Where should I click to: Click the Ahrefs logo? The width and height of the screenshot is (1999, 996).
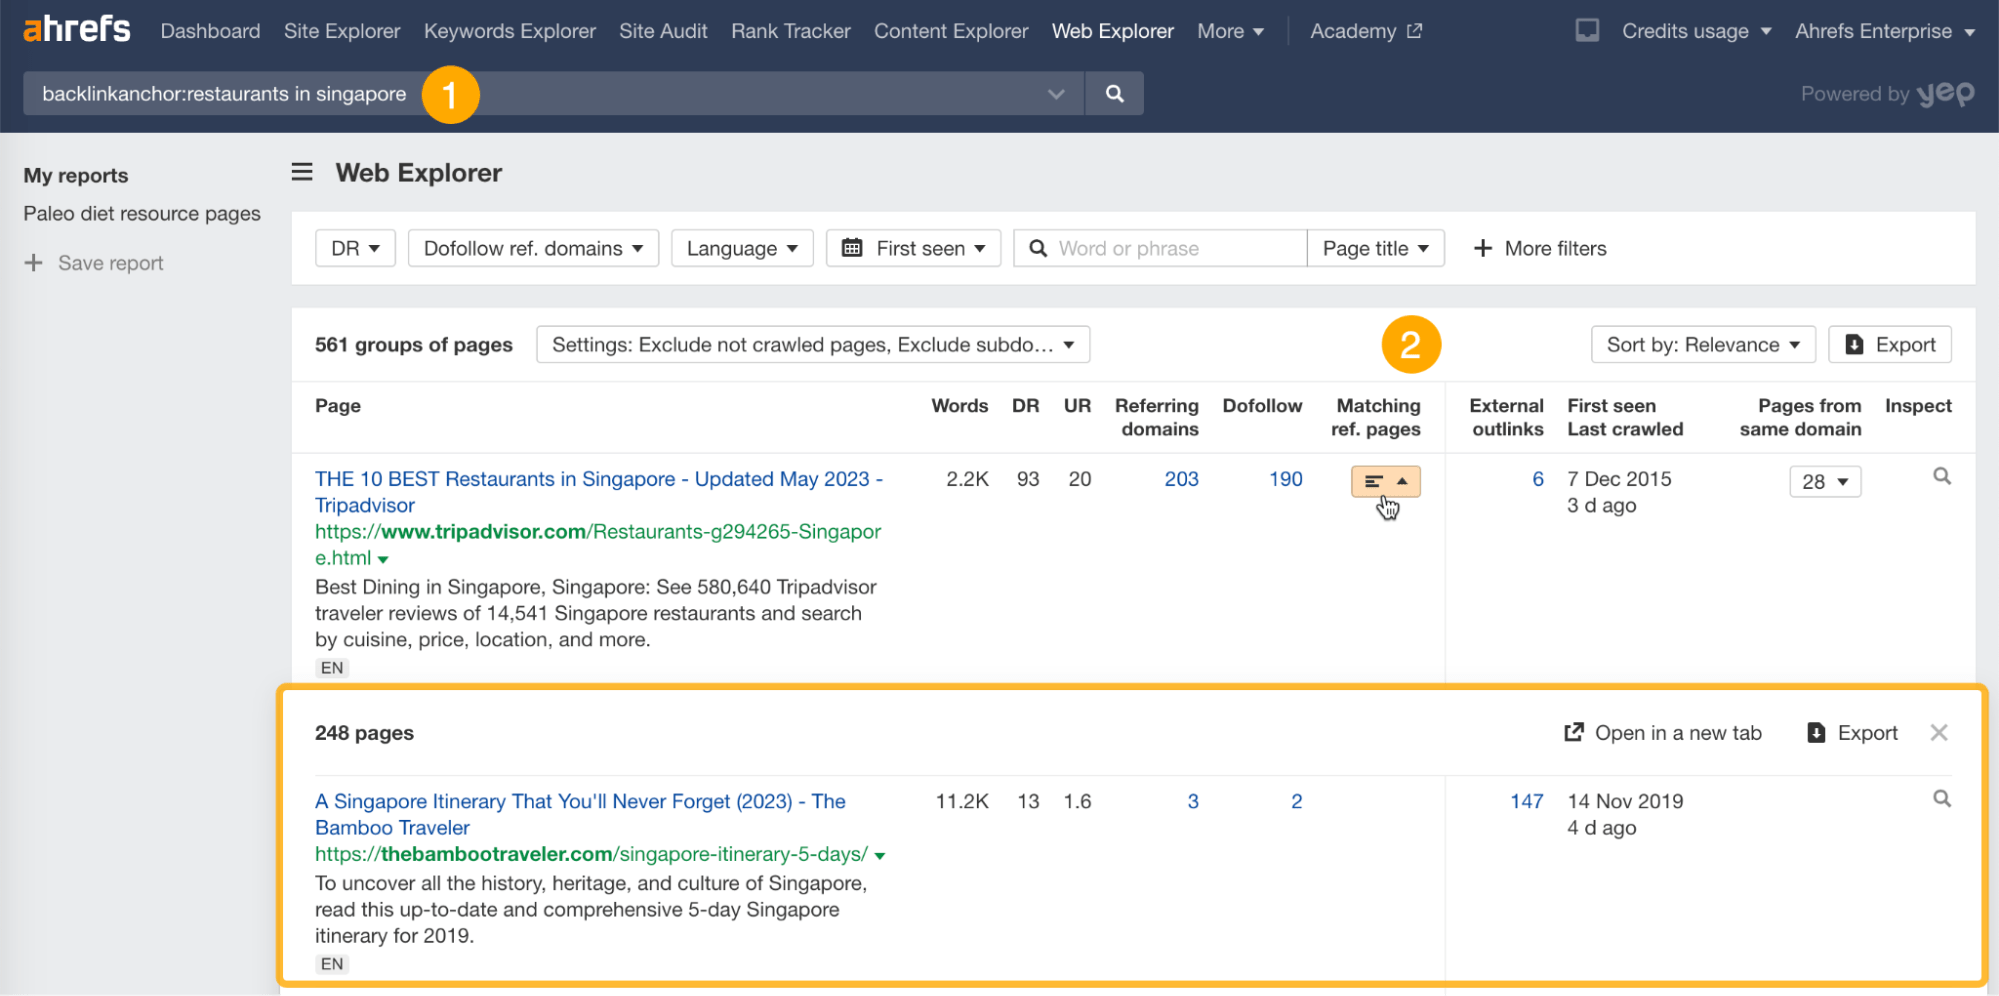[x=76, y=29]
